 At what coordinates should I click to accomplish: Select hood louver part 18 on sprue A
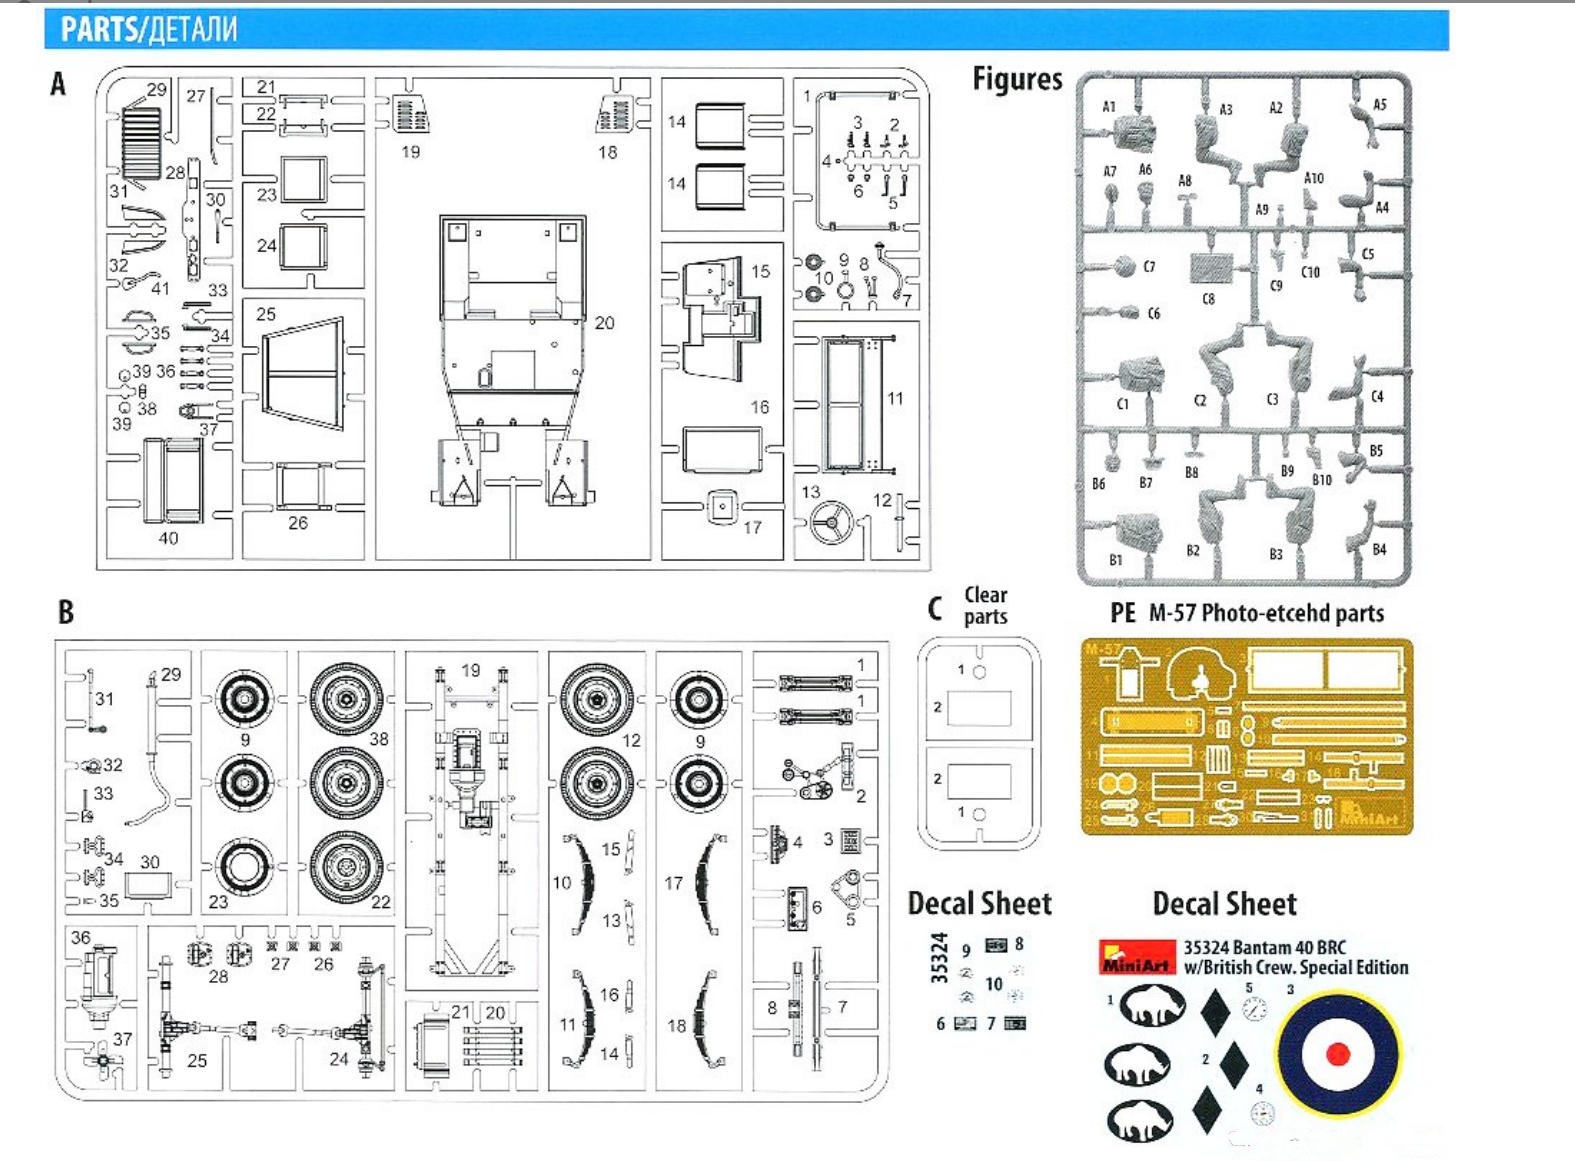pyautogui.click(x=617, y=115)
